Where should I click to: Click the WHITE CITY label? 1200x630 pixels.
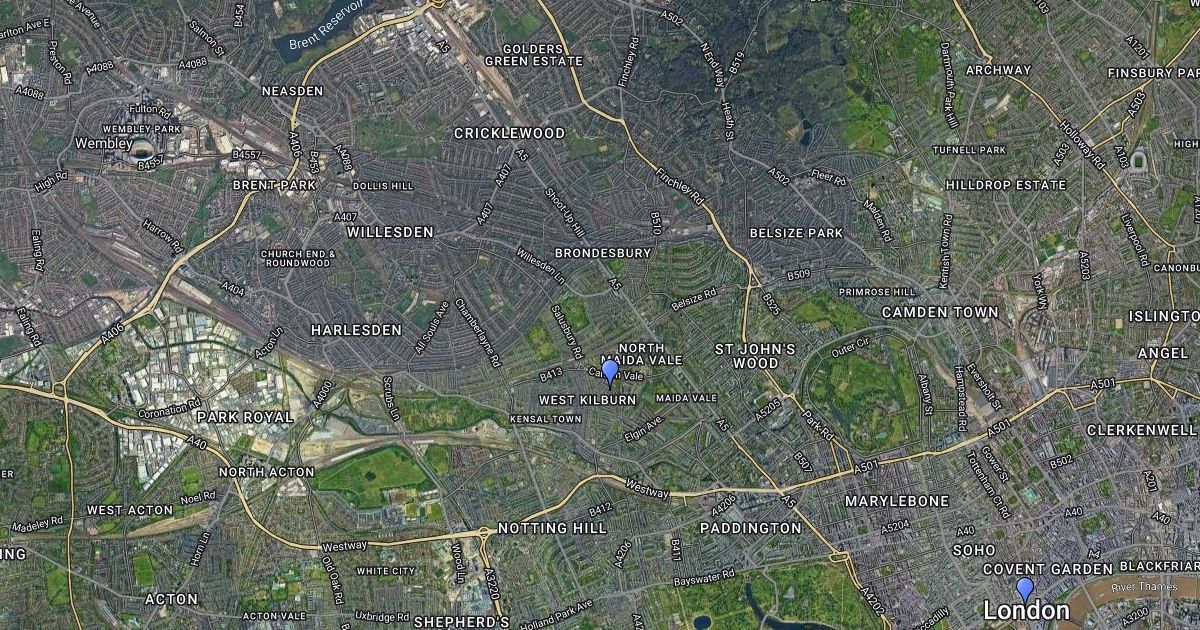click(386, 571)
